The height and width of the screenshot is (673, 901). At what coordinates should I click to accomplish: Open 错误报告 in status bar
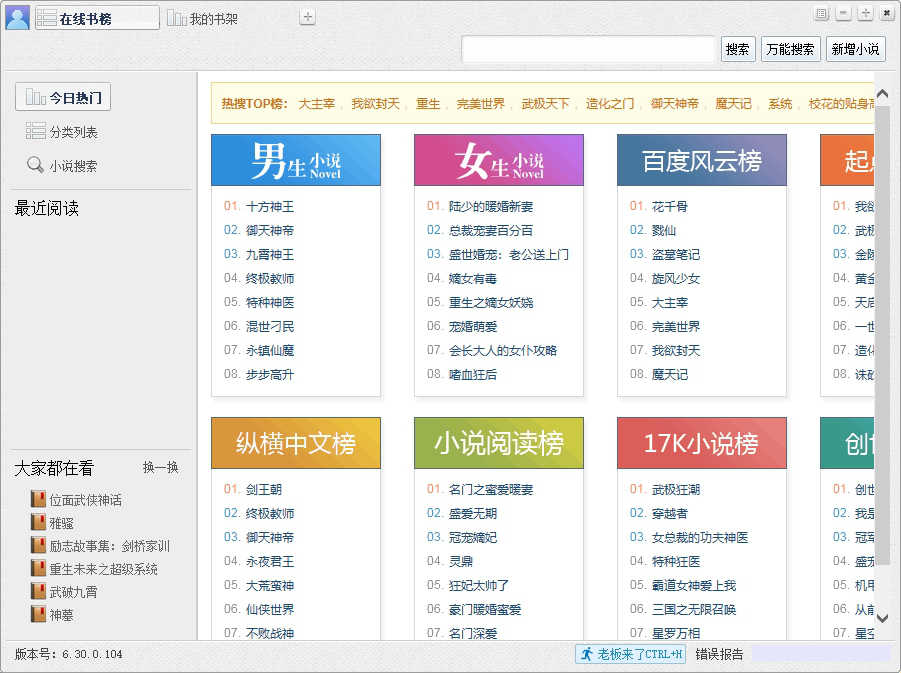tap(719, 654)
